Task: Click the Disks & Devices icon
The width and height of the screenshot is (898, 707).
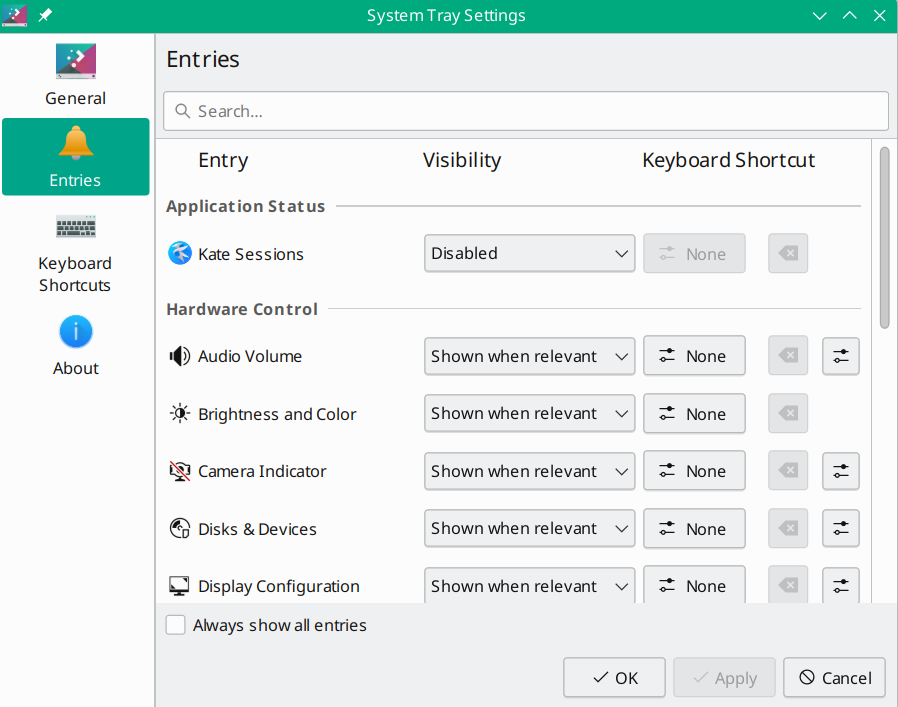Action: pyautogui.click(x=178, y=528)
